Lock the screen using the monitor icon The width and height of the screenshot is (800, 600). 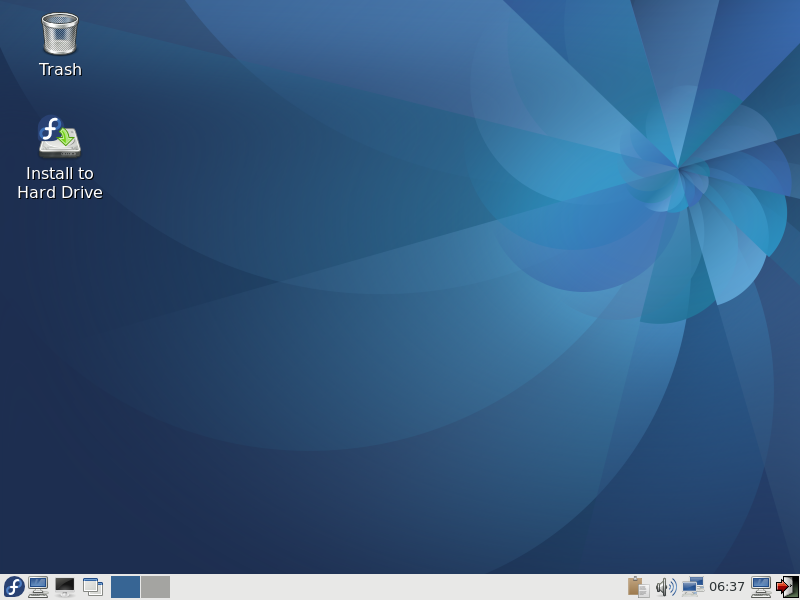point(761,587)
